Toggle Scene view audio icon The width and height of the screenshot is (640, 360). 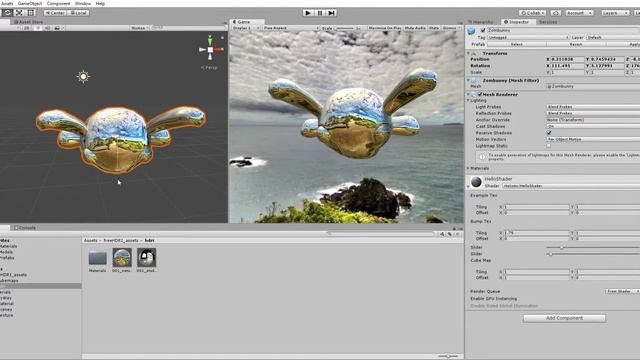point(47,28)
